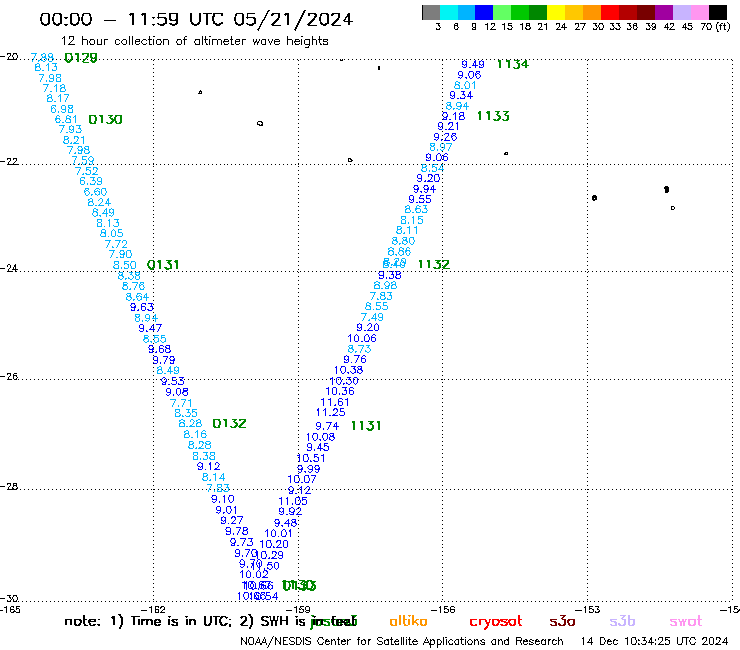This screenshot has width=740, height=650.
Task: Click the wave height value '10.20'
Action: point(274,544)
